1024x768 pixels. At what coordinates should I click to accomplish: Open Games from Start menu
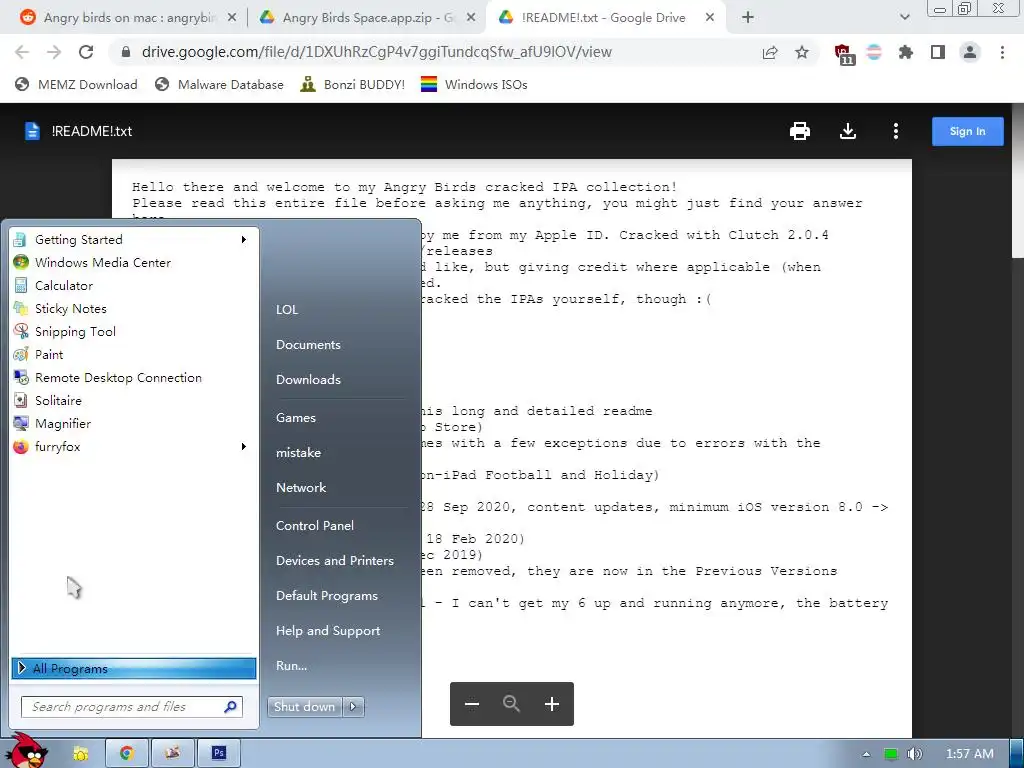pos(296,418)
